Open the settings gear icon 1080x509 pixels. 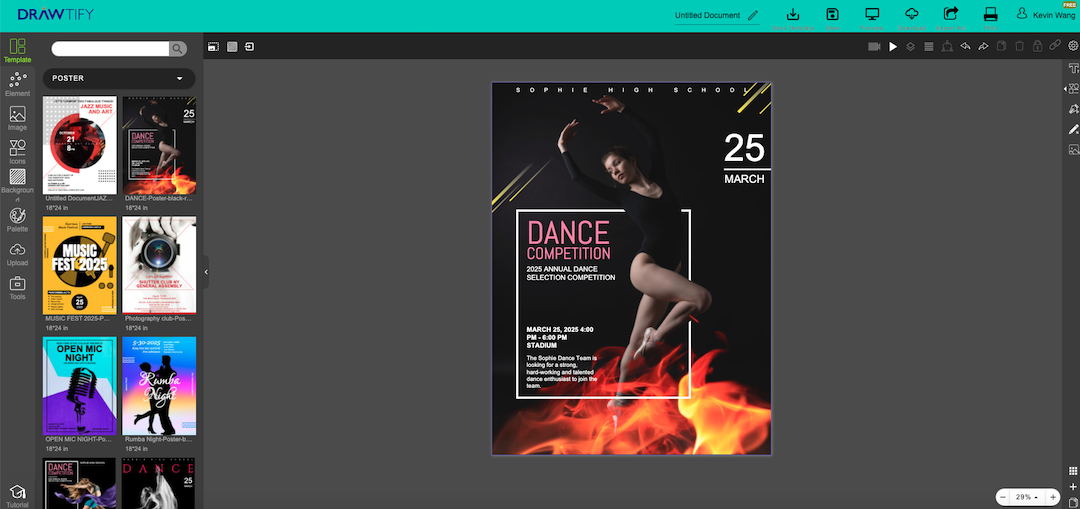coord(1073,46)
